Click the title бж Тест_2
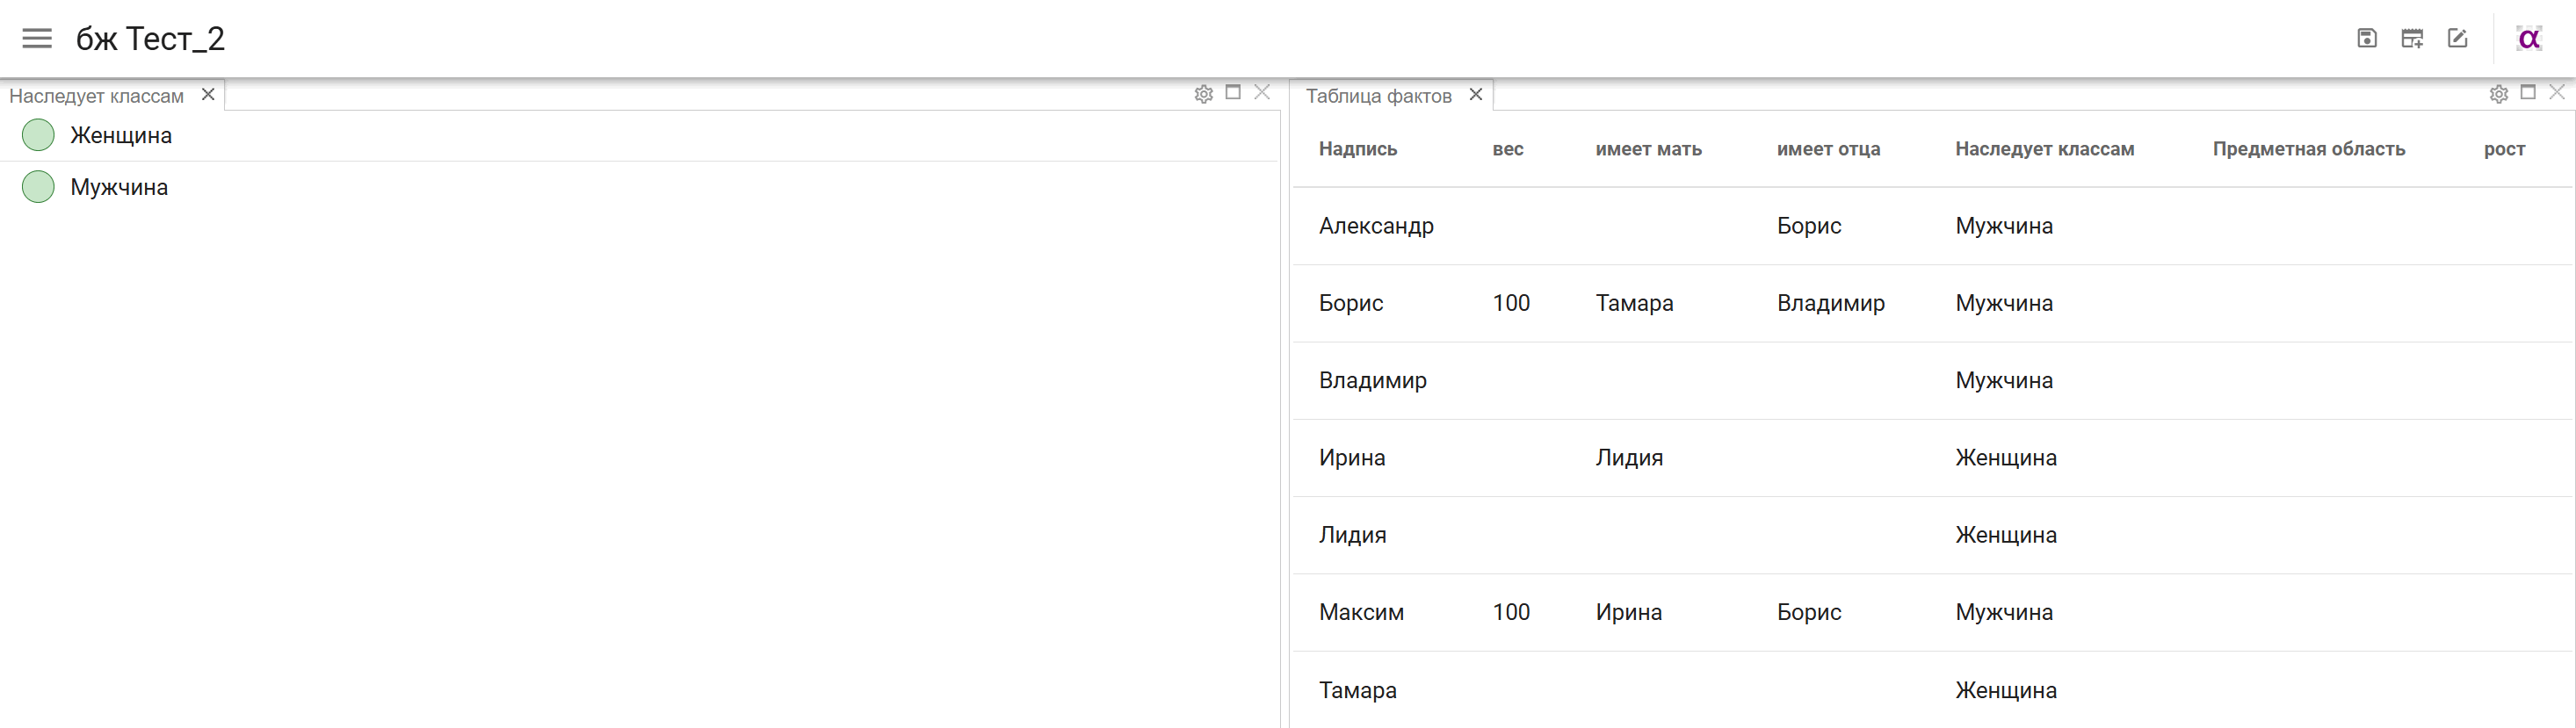This screenshot has height=728, width=2576. [150, 39]
